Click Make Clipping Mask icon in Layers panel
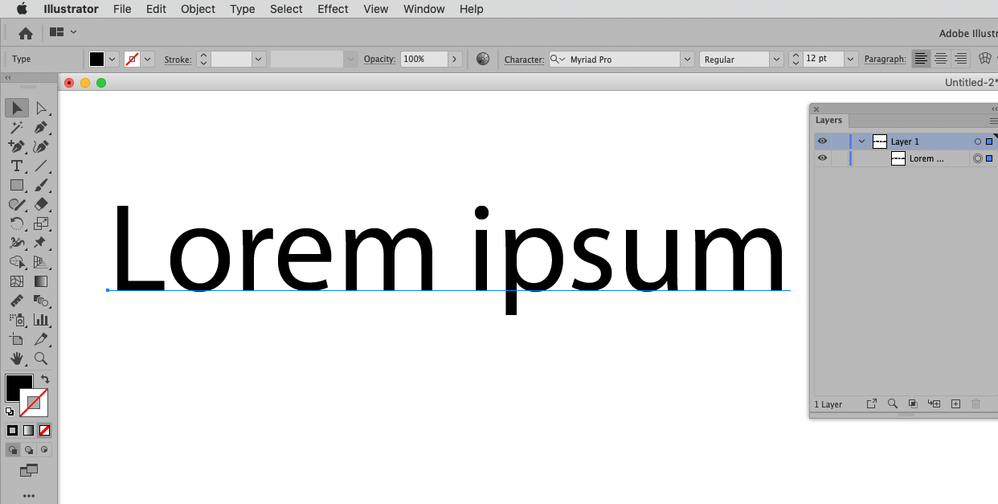This screenshot has width=998, height=504. (913, 403)
